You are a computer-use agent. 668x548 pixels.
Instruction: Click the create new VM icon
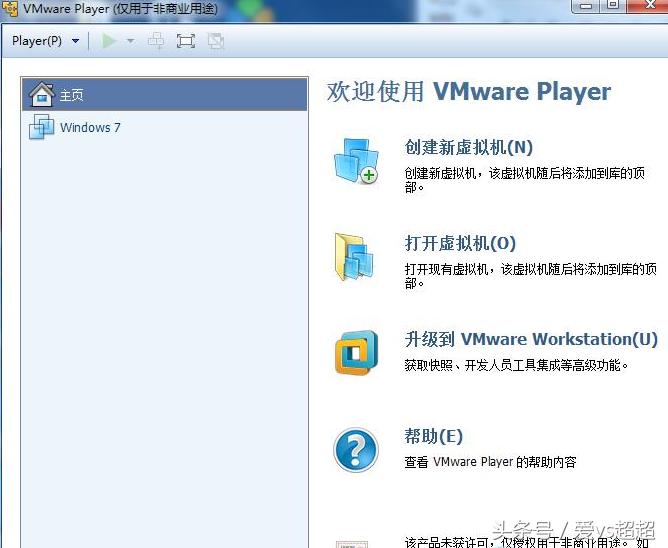point(357,161)
